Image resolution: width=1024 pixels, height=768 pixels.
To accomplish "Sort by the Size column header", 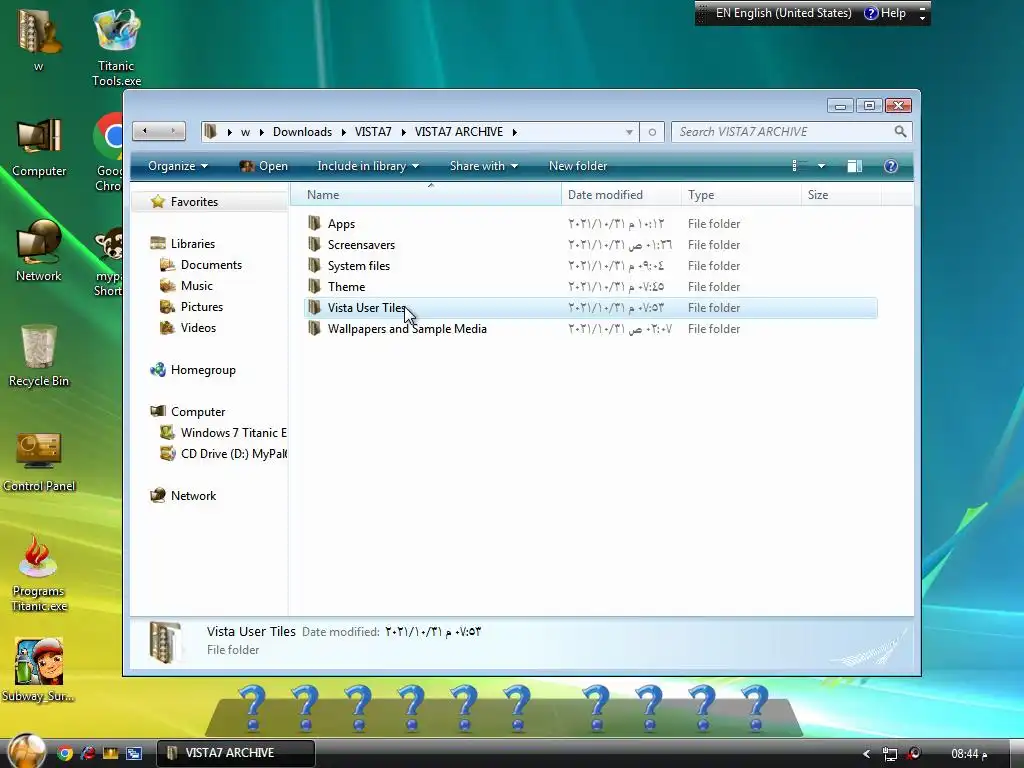I will (x=841, y=195).
